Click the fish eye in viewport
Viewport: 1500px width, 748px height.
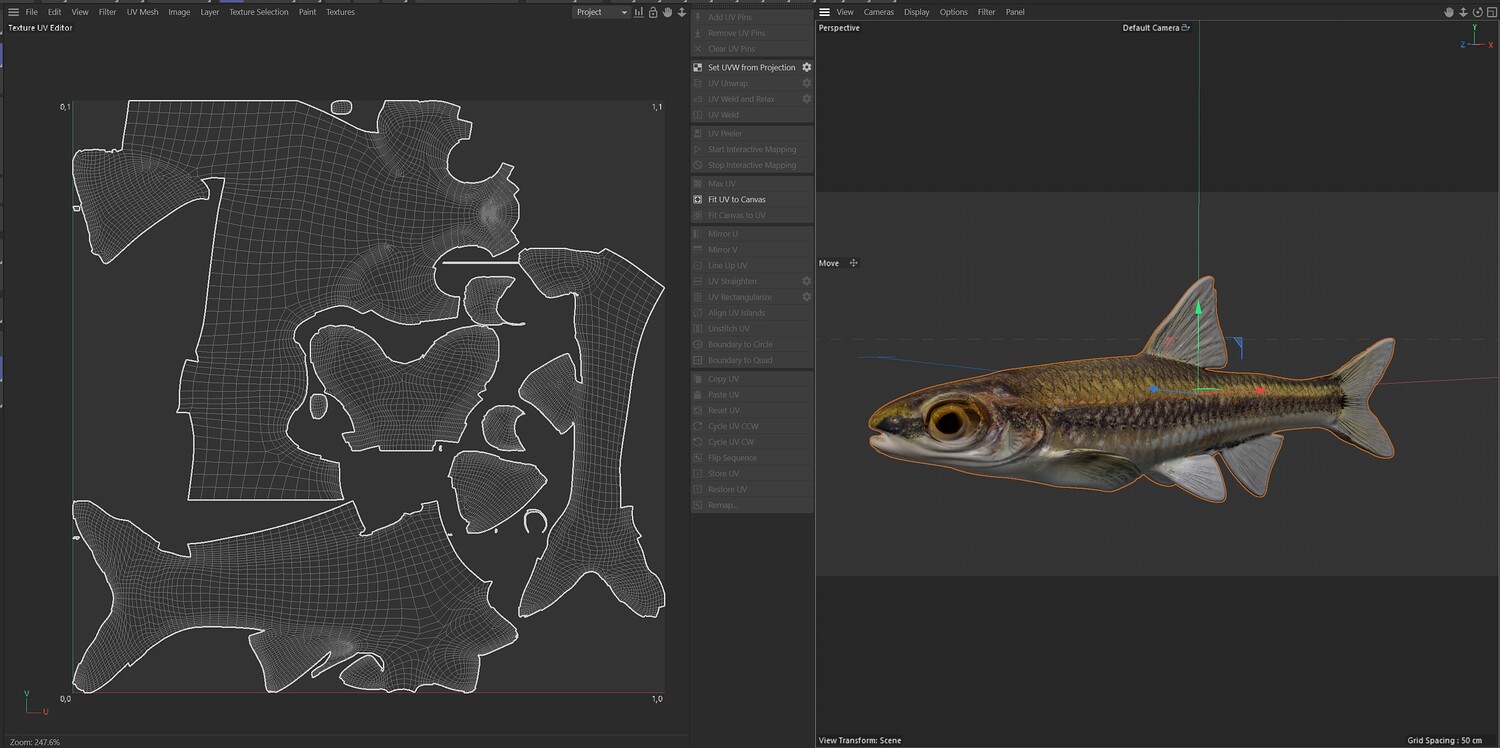pos(948,420)
